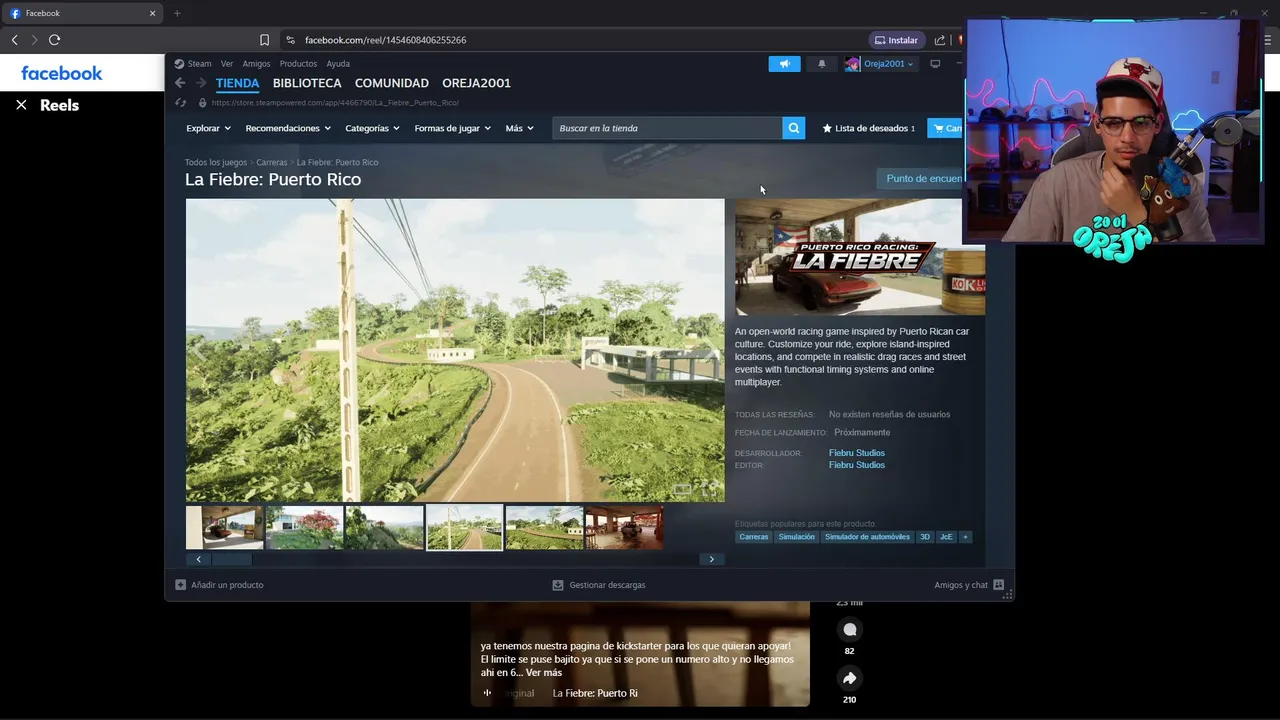The image size is (1280, 720).
Task: Reload the browser page
Action: [x=54, y=40]
